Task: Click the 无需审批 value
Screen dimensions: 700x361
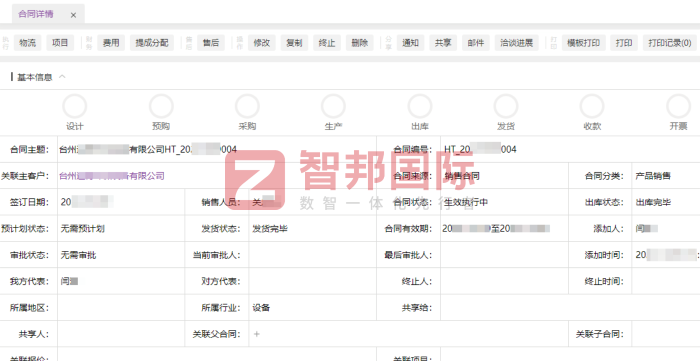Action: (x=79, y=255)
